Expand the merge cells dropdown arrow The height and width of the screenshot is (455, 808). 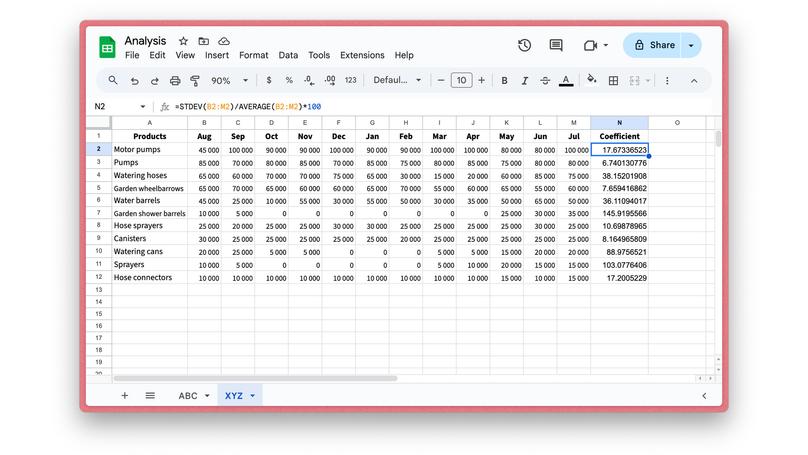pyautogui.click(x=648, y=81)
